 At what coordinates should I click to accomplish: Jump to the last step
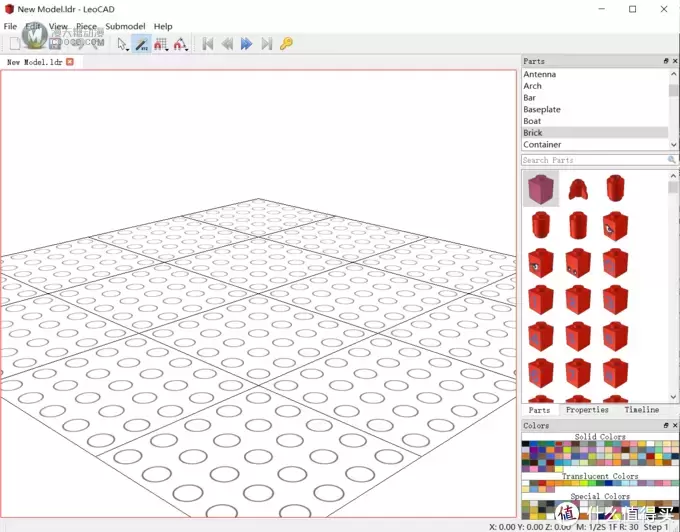266,44
